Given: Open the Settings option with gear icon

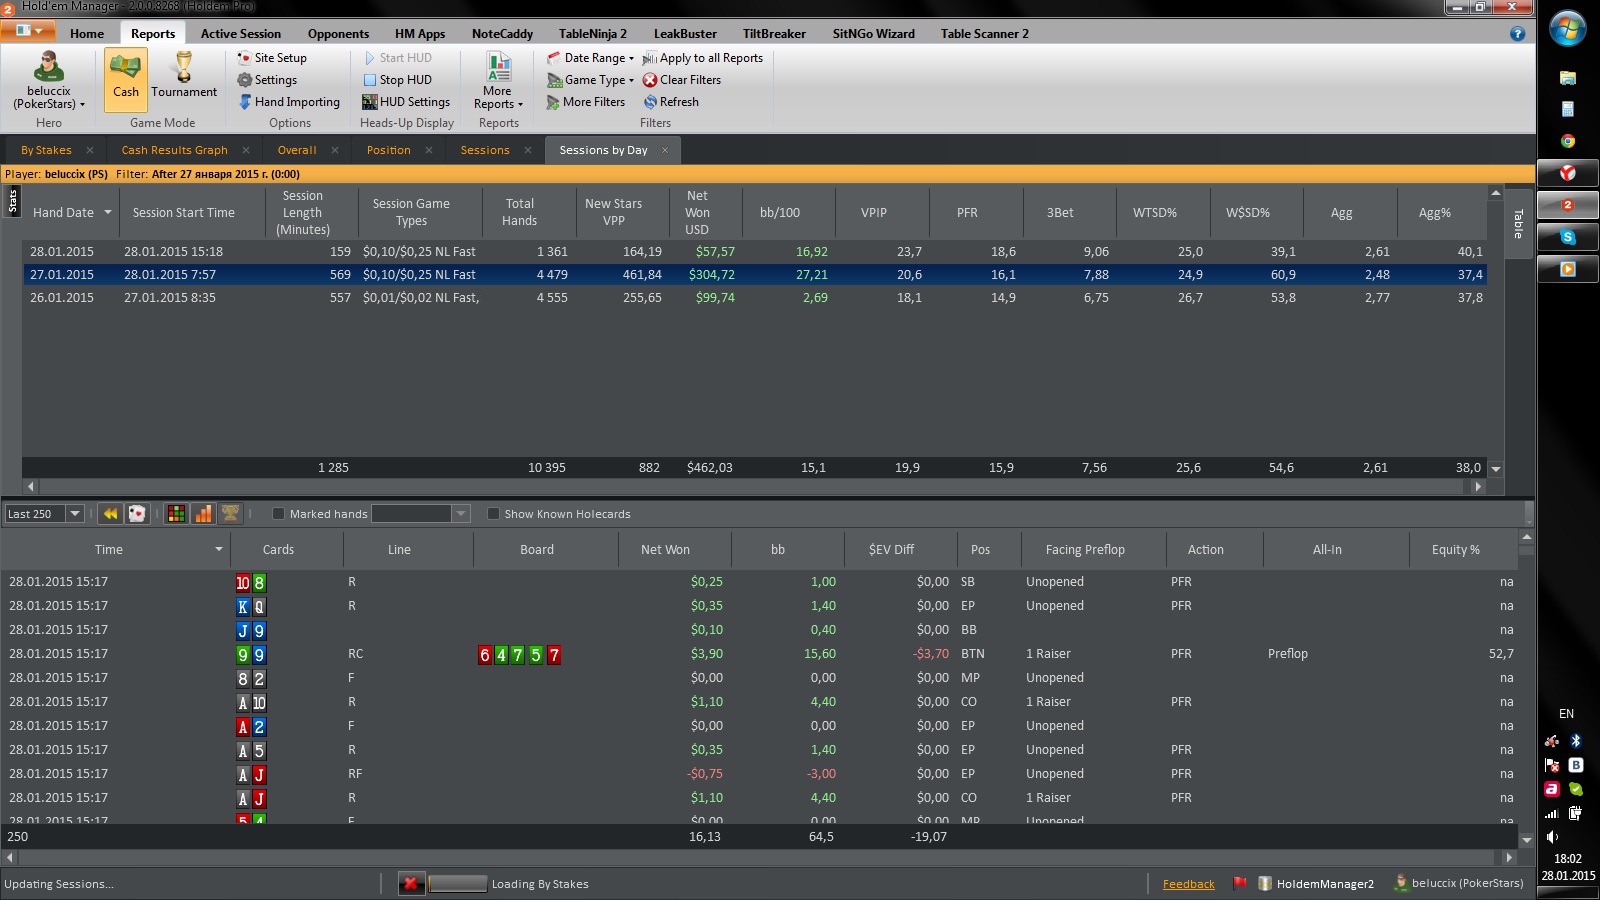Looking at the screenshot, I should (267, 80).
